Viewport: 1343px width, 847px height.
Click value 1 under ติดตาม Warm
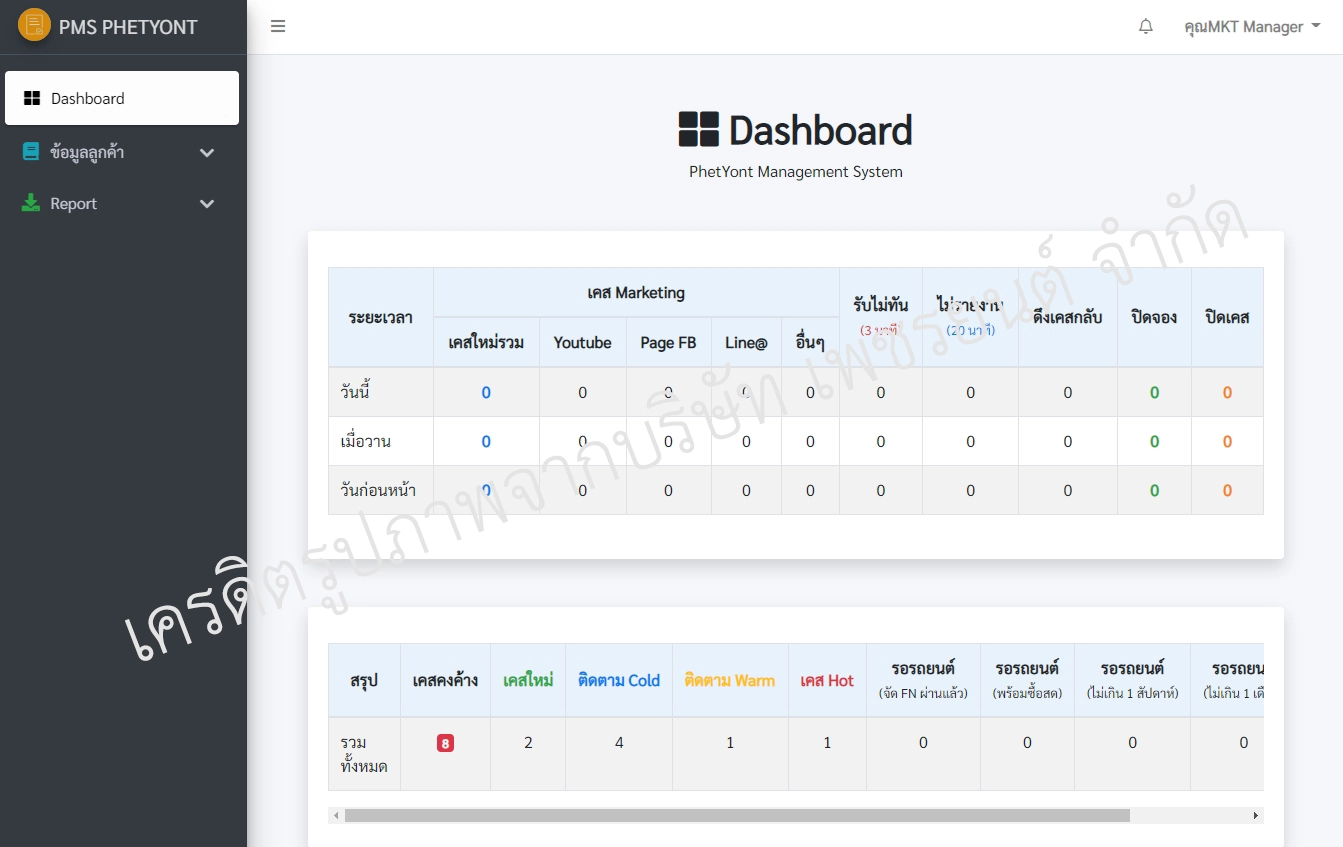(x=730, y=743)
